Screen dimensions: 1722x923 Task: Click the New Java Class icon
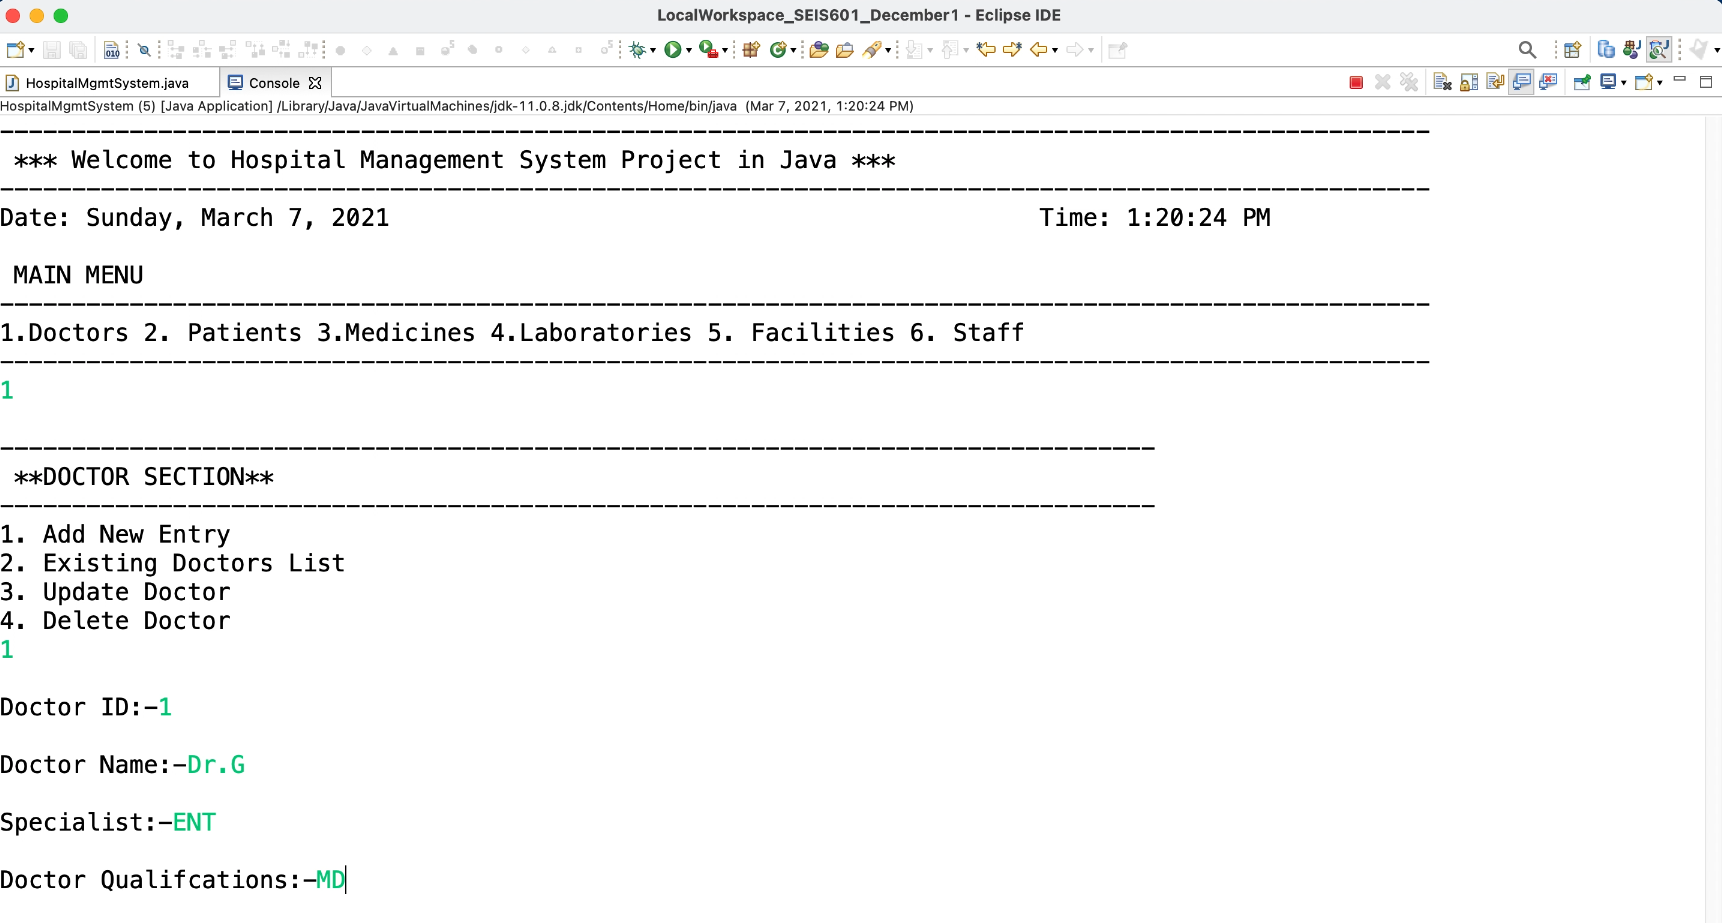tap(778, 50)
